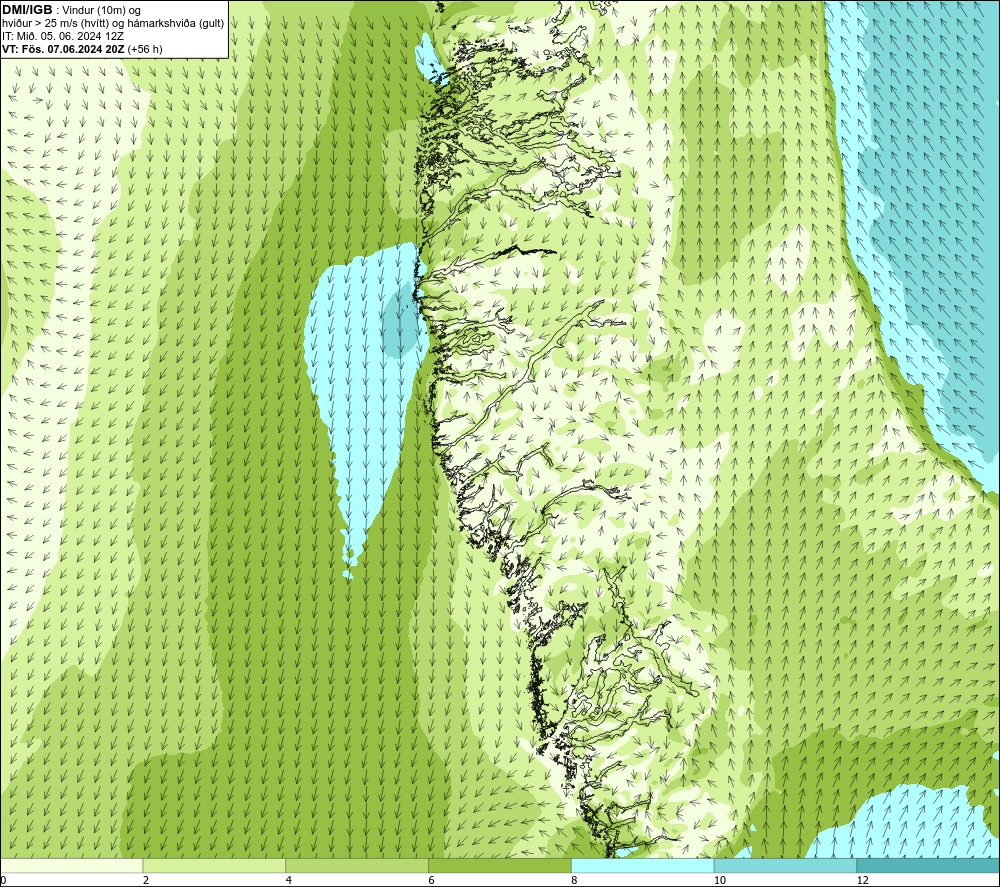Screen dimensions: 1000x887
Task: Click the '0' scale label
Action: 4,880
